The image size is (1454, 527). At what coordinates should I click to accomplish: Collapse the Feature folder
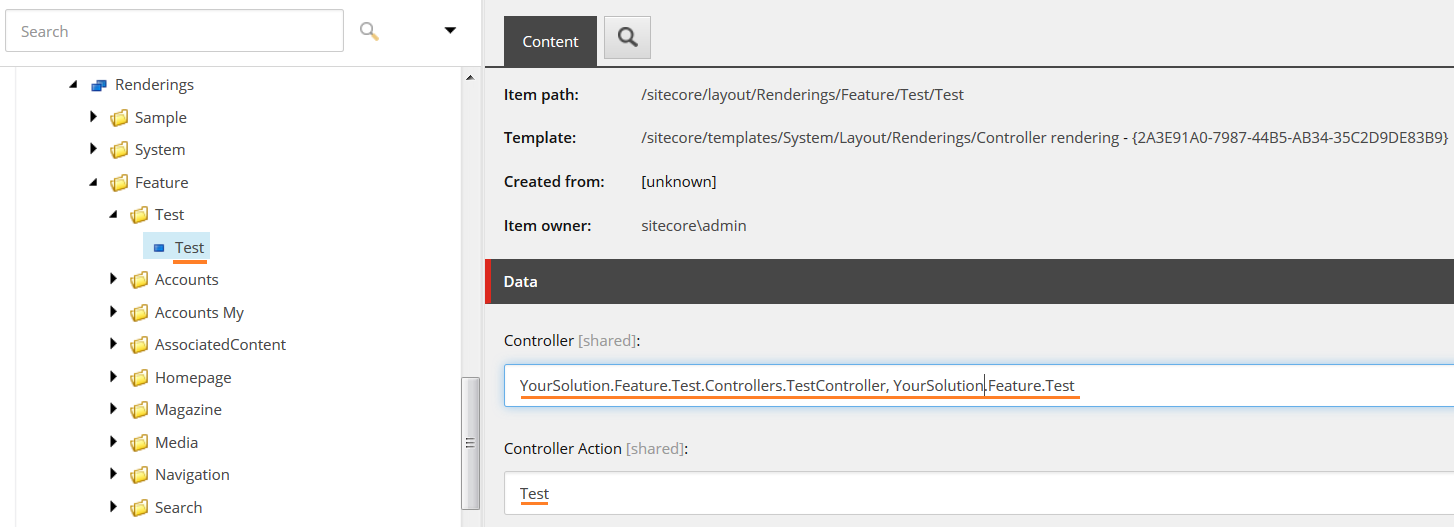(93, 183)
